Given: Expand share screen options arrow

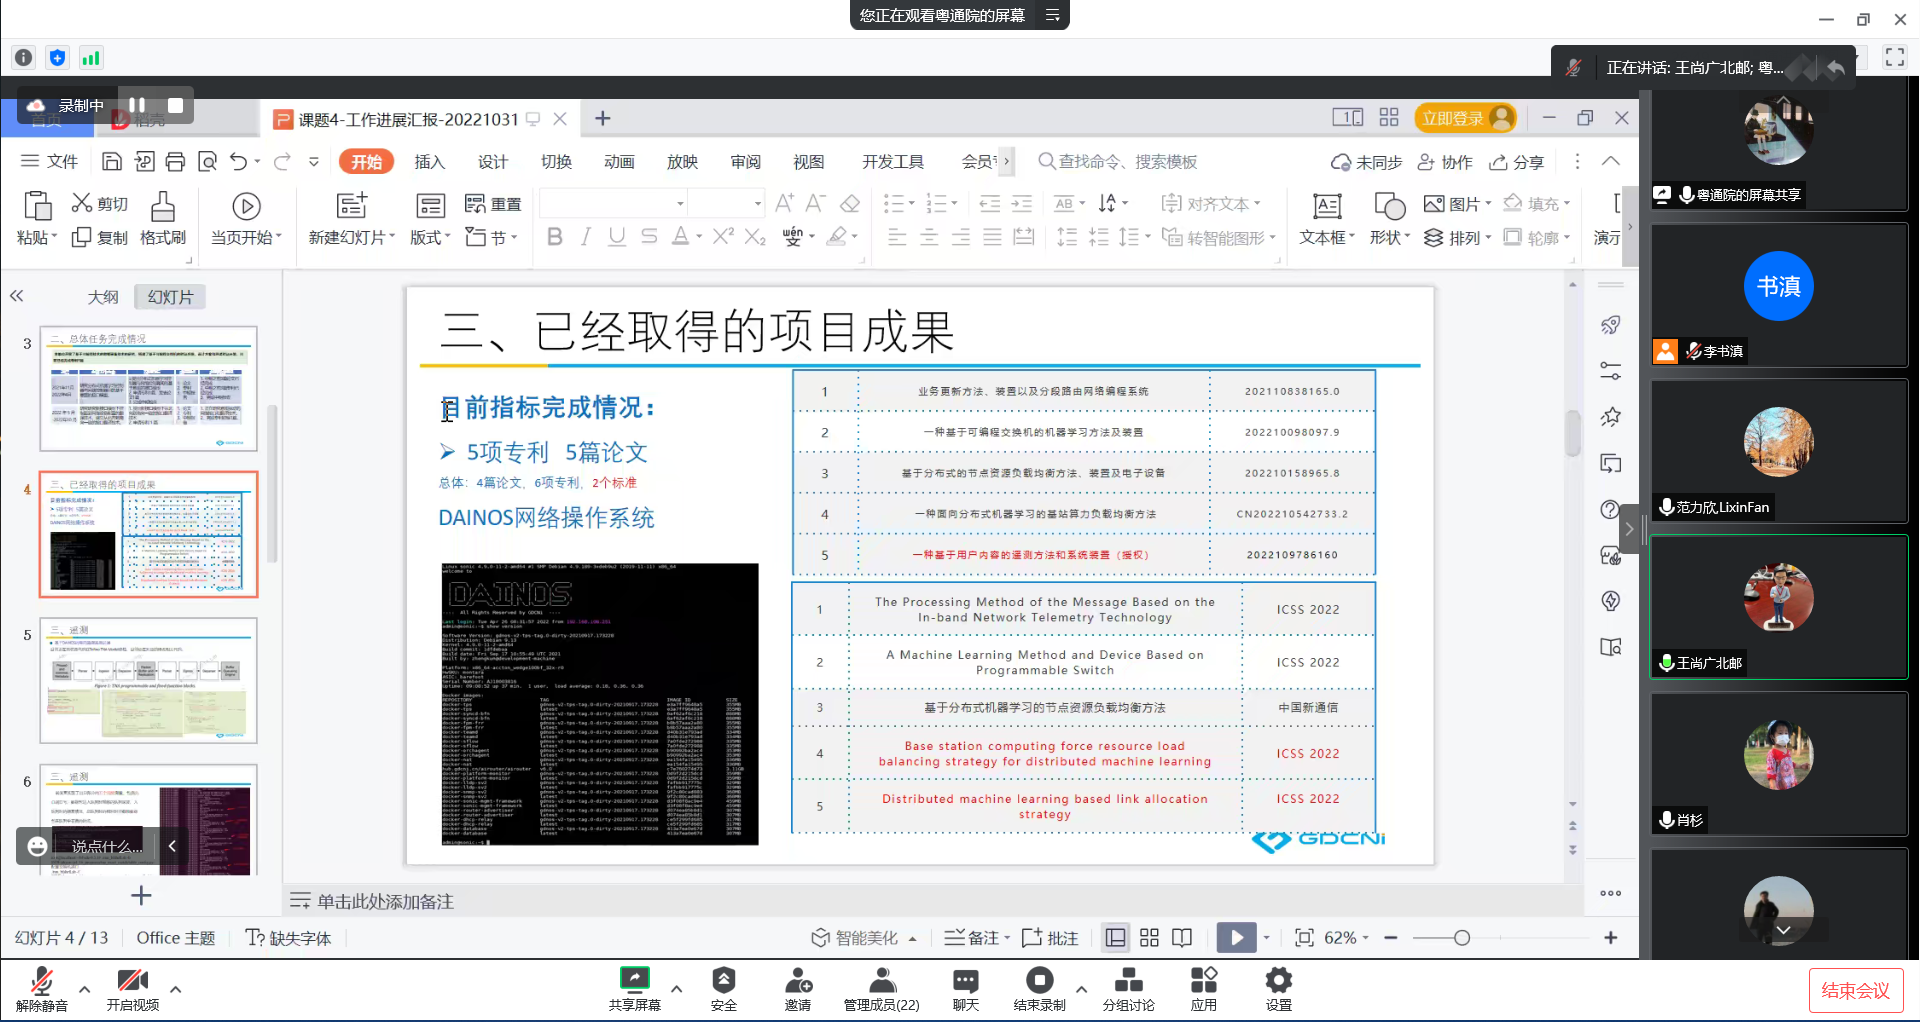Looking at the screenshot, I should pyautogui.click(x=677, y=989).
